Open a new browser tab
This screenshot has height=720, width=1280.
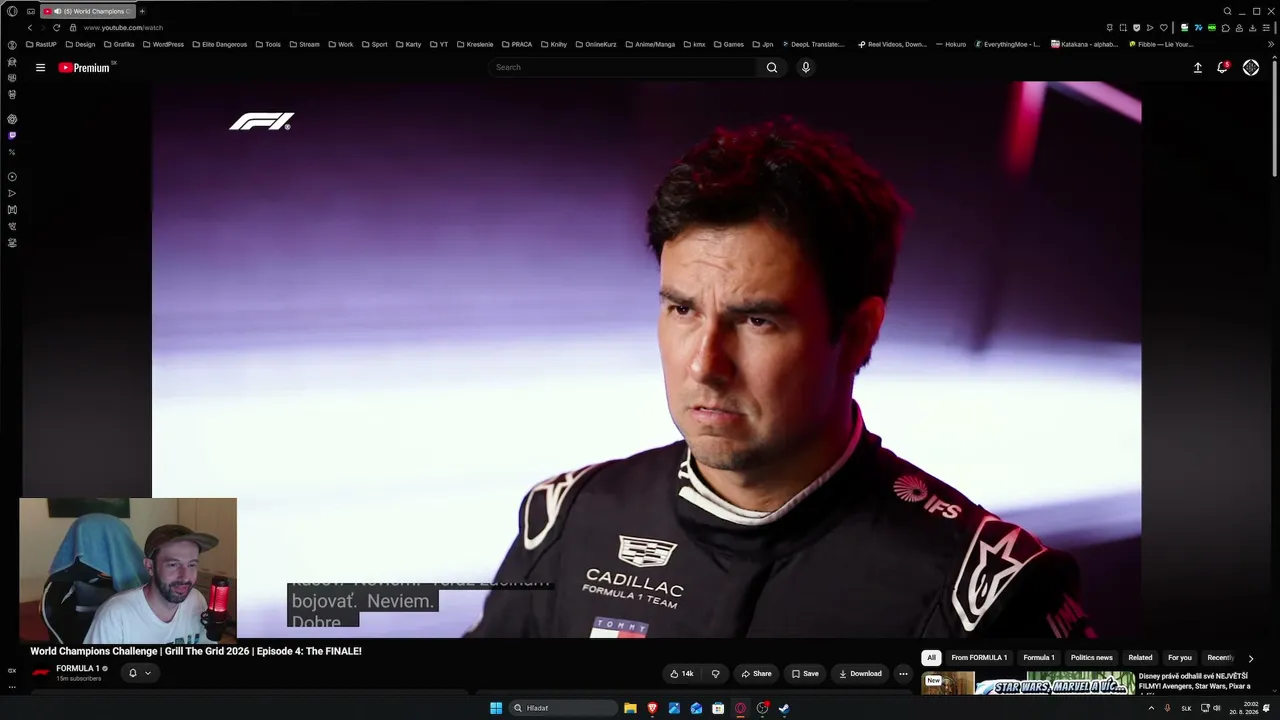point(142,11)
